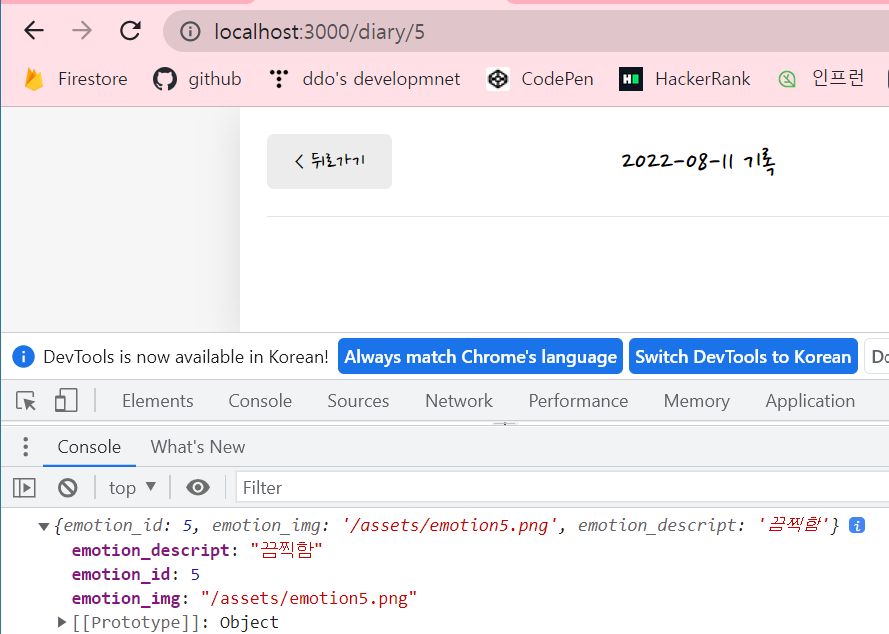
Task: Click Switch DevTools to Korean button
Action: (743, 356)
